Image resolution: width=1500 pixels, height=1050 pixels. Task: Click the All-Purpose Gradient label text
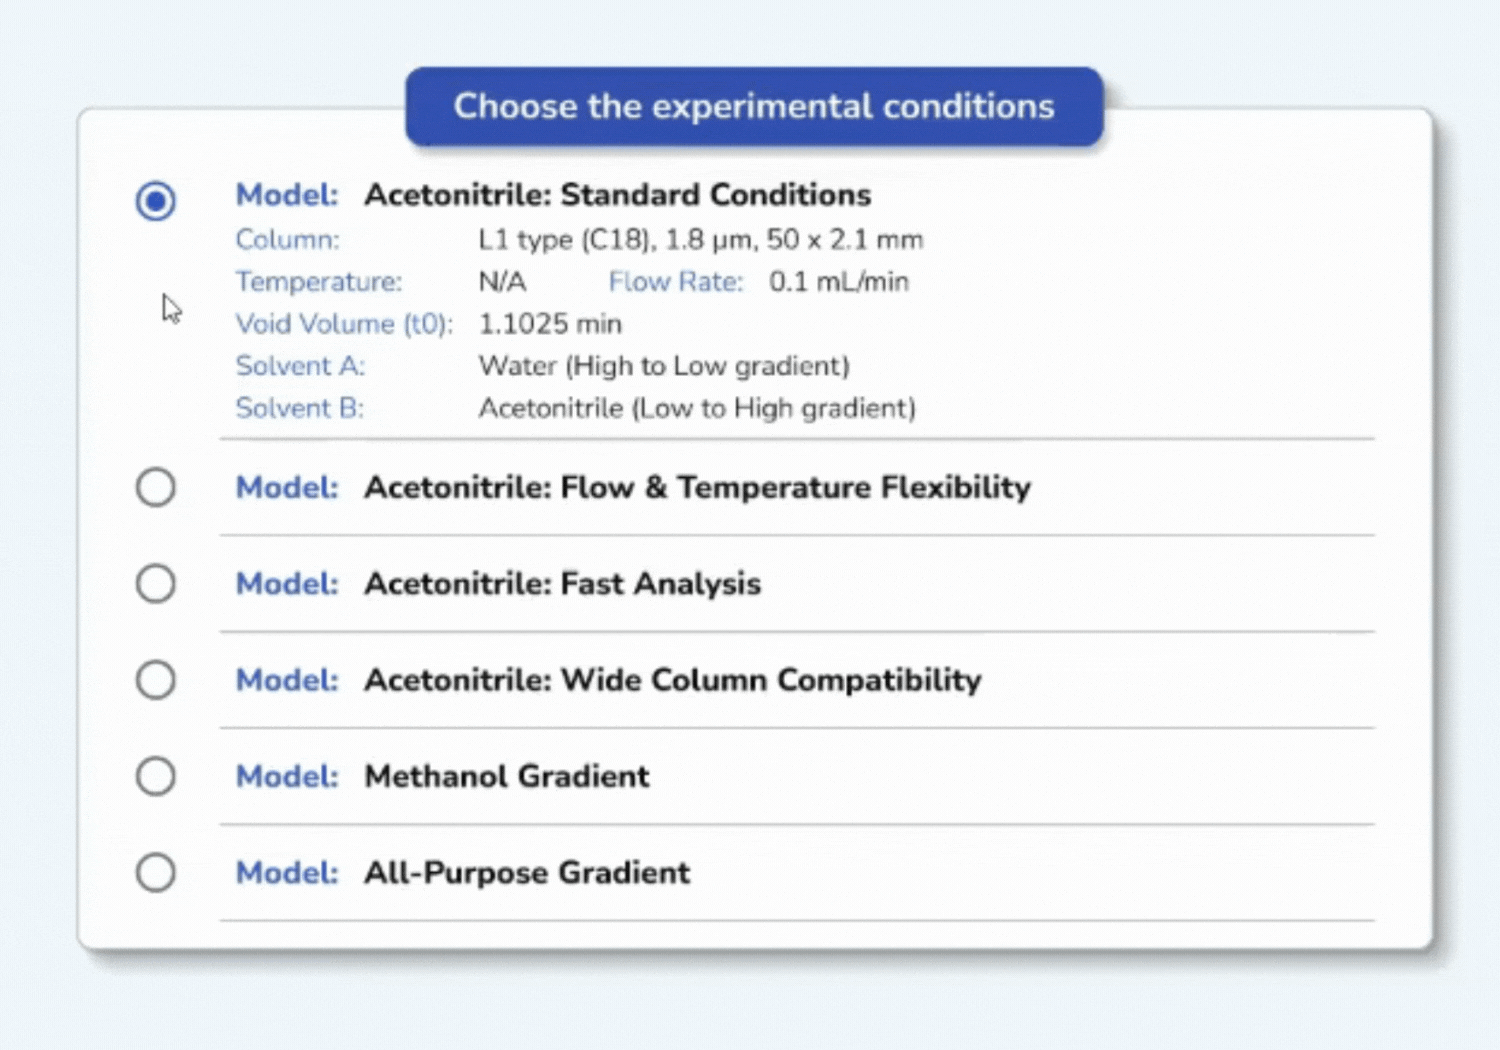click(527, 871)
